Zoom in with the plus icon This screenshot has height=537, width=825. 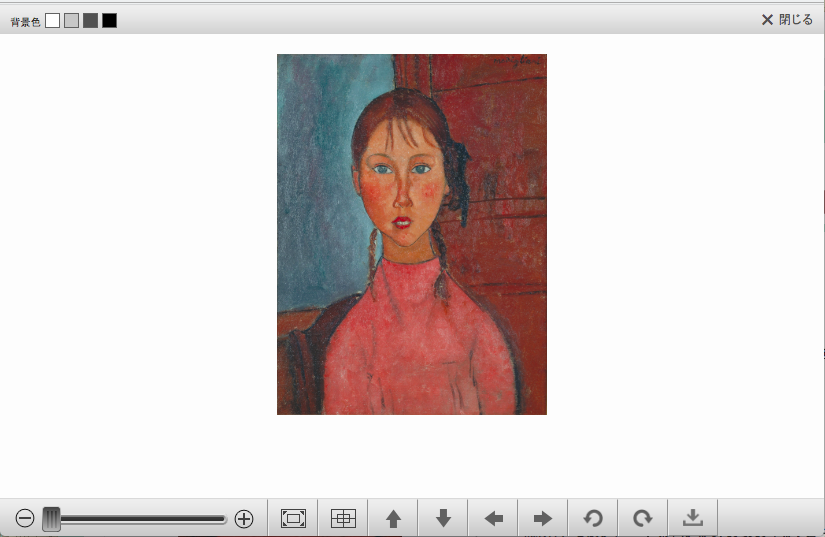[x=244, y=519]
